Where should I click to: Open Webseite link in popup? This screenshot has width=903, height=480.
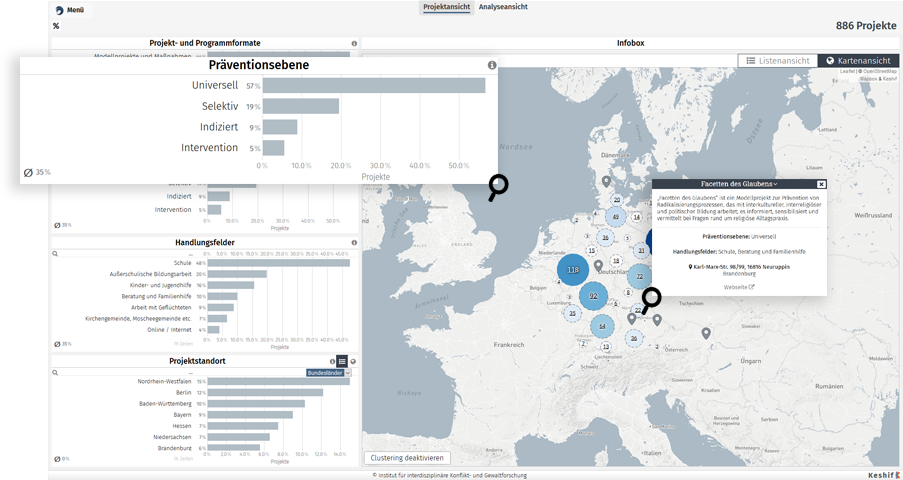point(739,287)
